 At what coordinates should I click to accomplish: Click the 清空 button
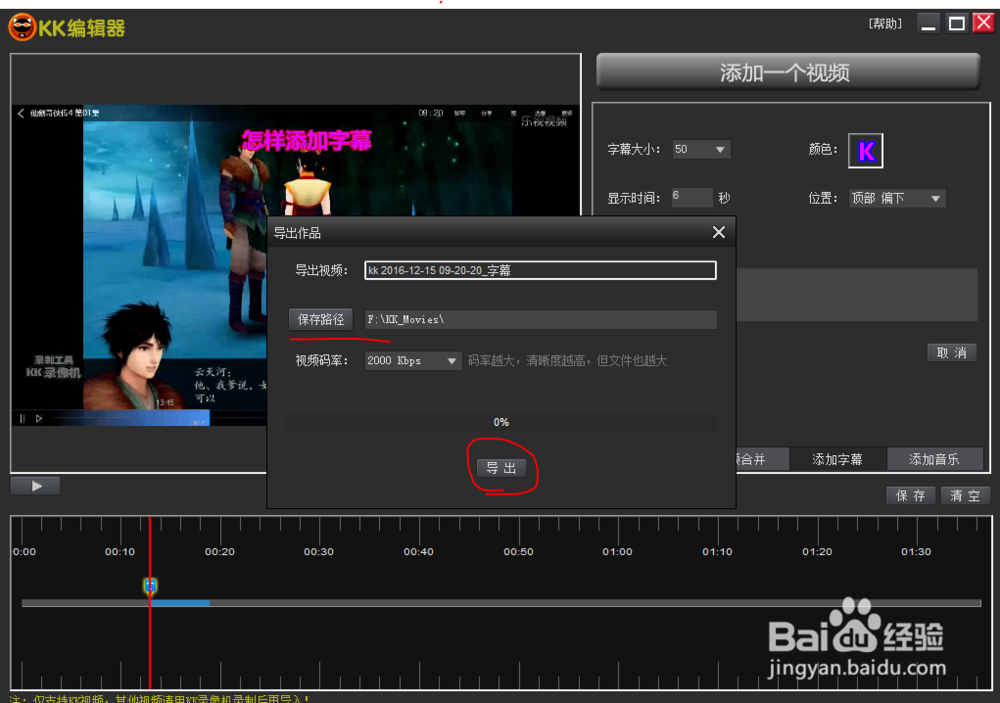tap(965, 496)
